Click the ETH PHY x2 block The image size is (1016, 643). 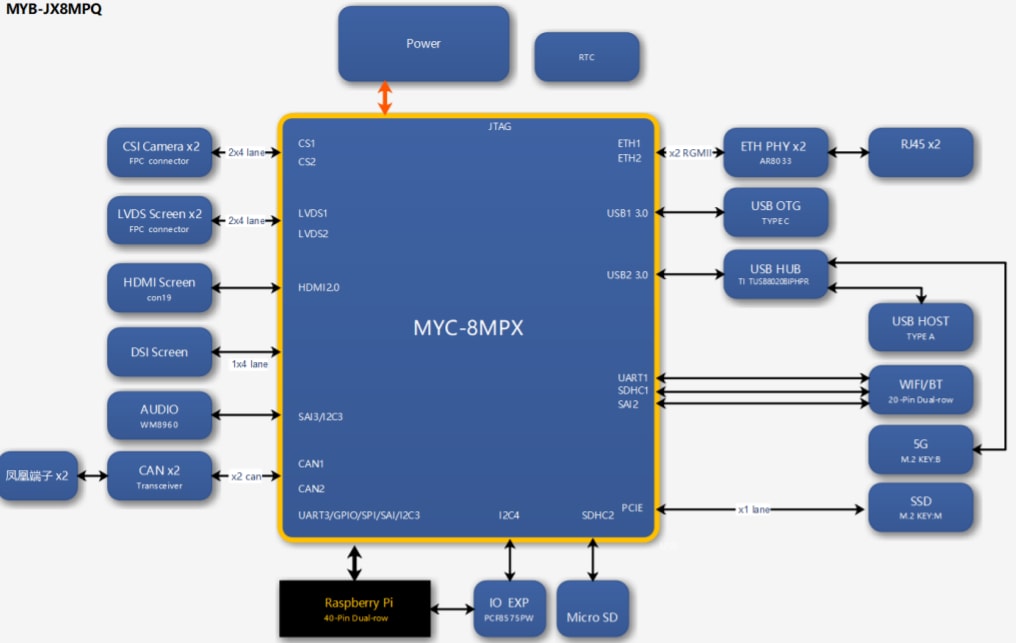[x=773, y=152]
